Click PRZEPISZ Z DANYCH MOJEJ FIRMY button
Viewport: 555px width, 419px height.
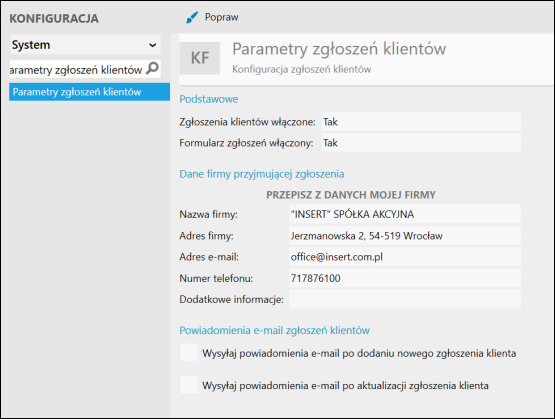351,195
